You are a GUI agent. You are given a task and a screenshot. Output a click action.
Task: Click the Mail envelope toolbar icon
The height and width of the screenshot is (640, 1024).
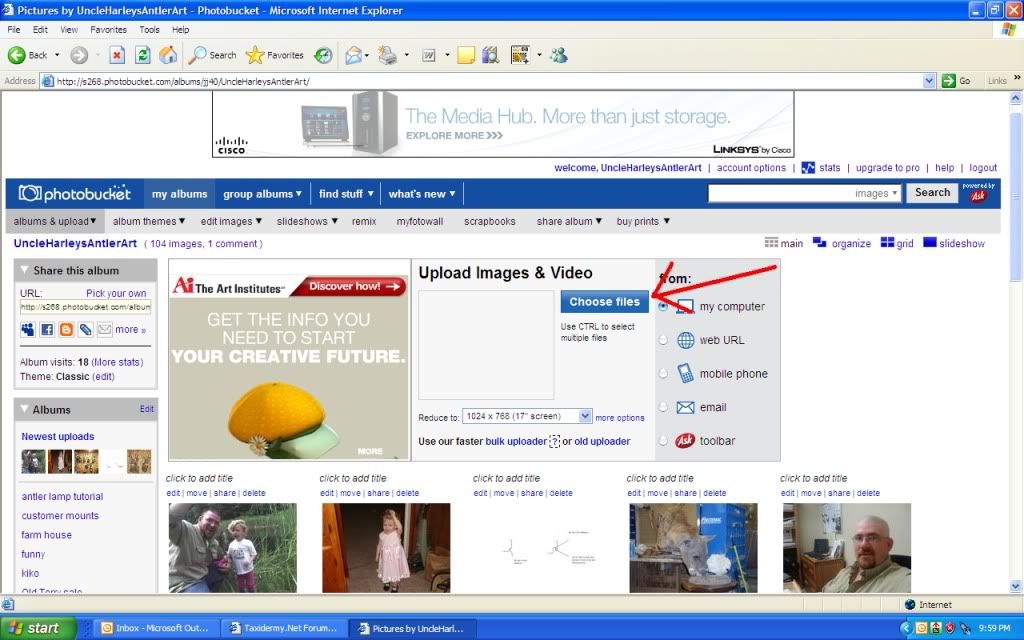353,56
